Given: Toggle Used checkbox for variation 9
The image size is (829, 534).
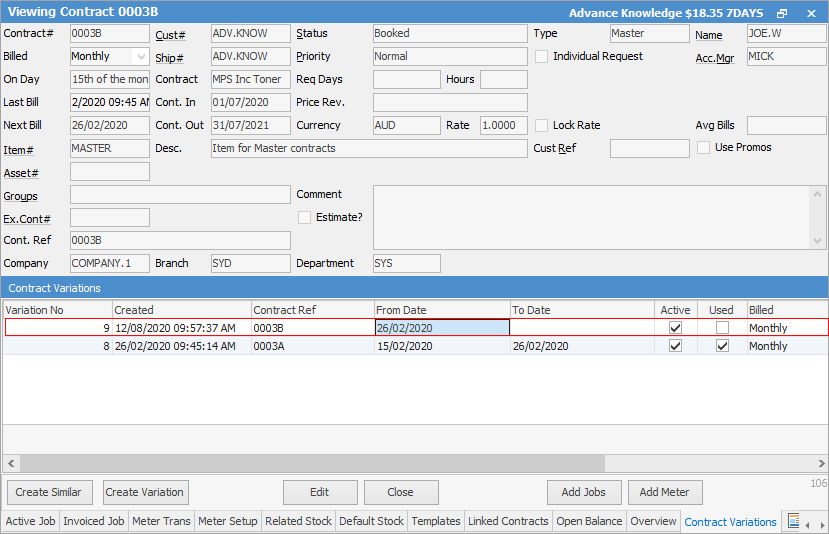Looking at the screenshot, I should [x=722, y=328].
